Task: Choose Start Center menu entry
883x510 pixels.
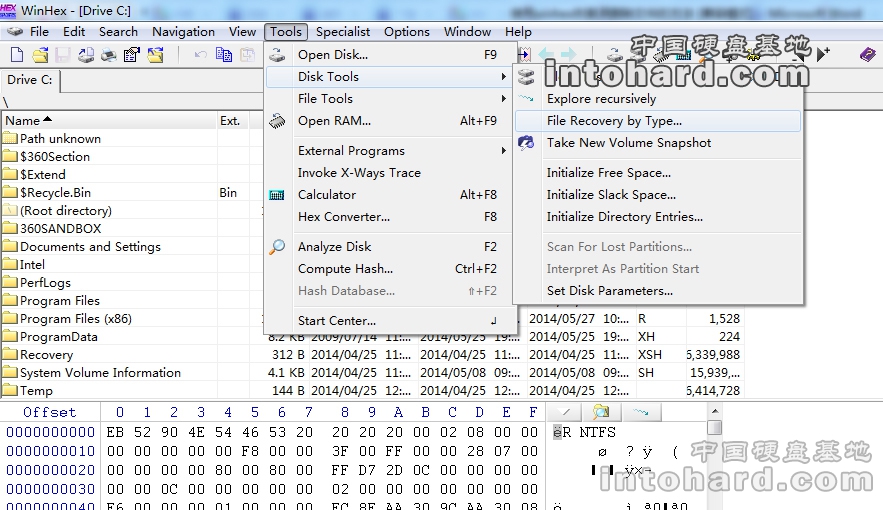Action: pyautogui.click(x=389, y=320)
